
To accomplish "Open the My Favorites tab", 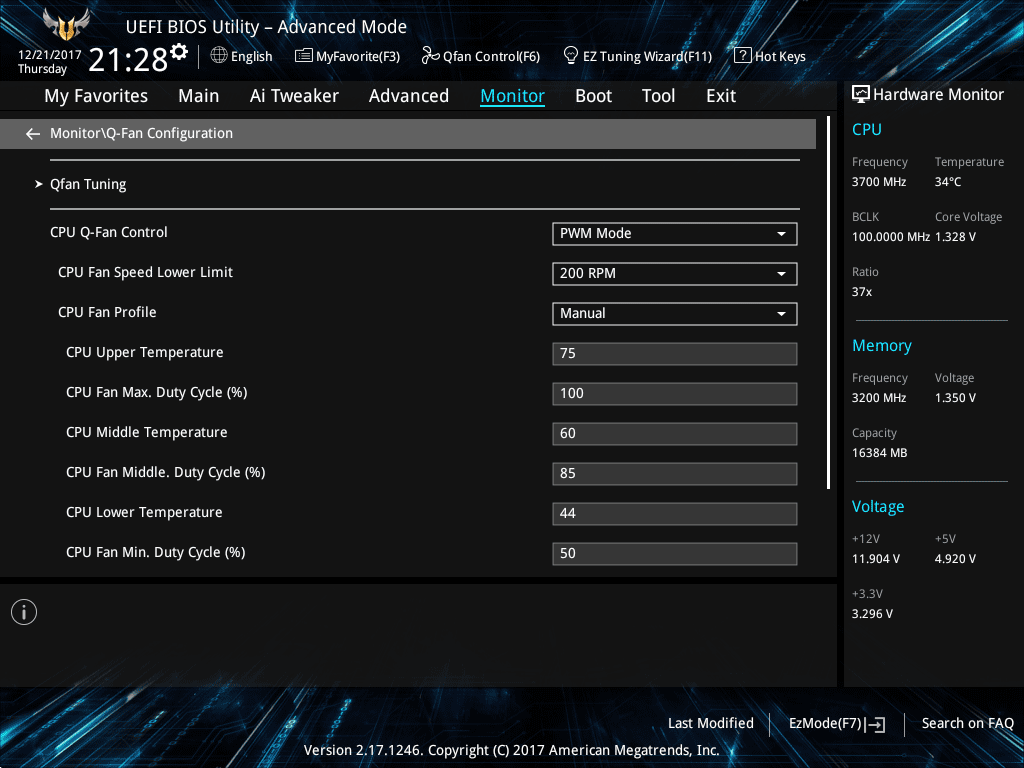I will [96, 96].
